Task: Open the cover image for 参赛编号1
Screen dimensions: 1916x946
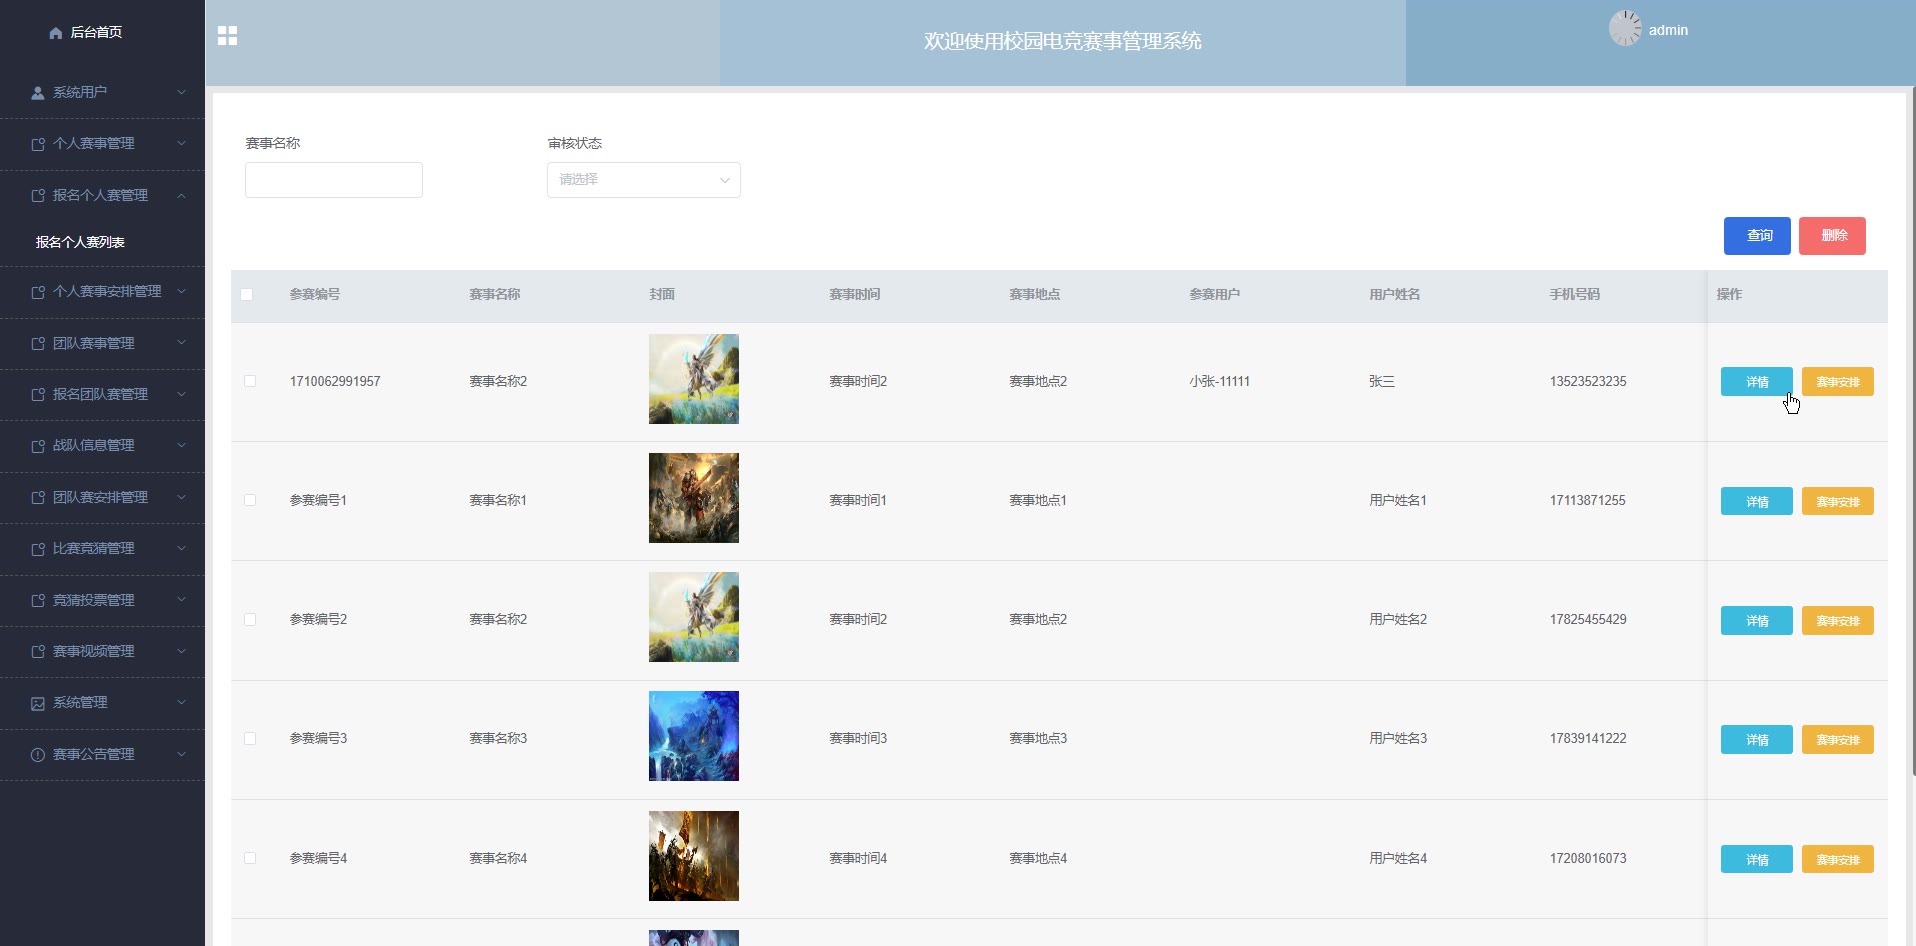Action: [694, 498]
